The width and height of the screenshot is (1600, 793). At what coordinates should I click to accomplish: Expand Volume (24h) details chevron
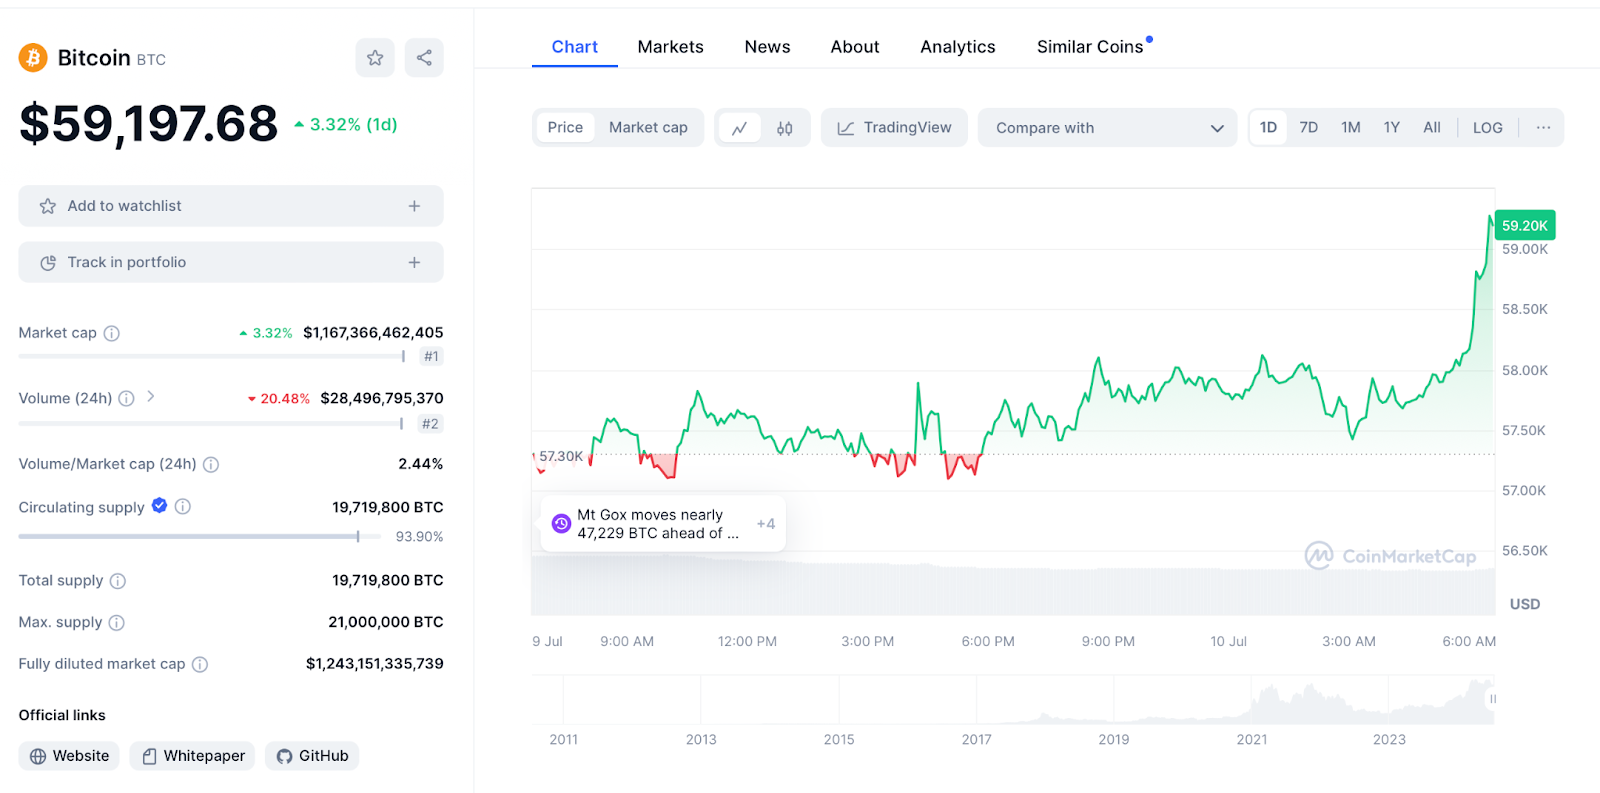pyautogui.click(x=151, y=397)
